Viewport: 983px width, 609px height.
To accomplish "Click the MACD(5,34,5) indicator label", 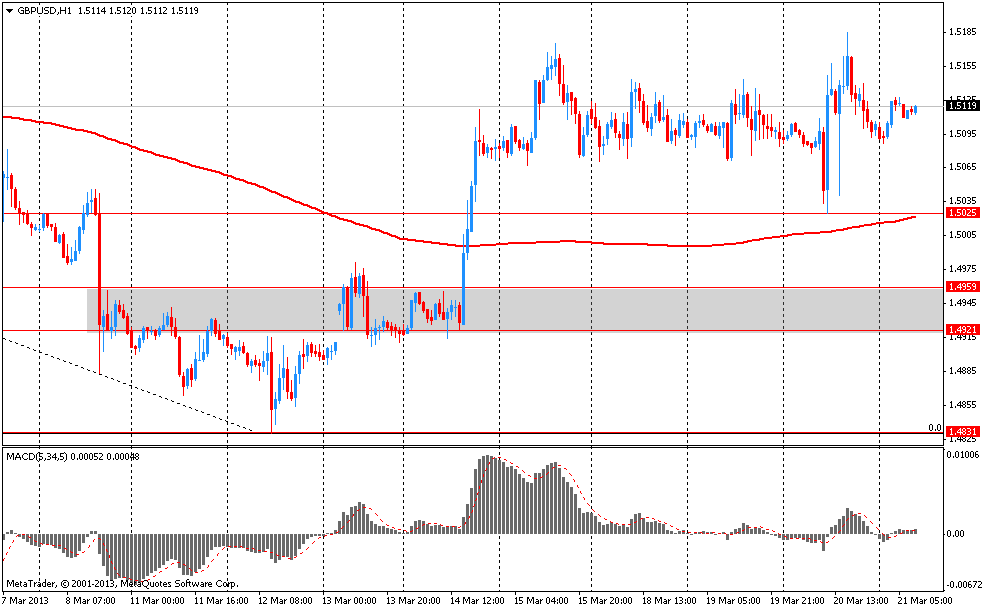I will coord(37,457).
